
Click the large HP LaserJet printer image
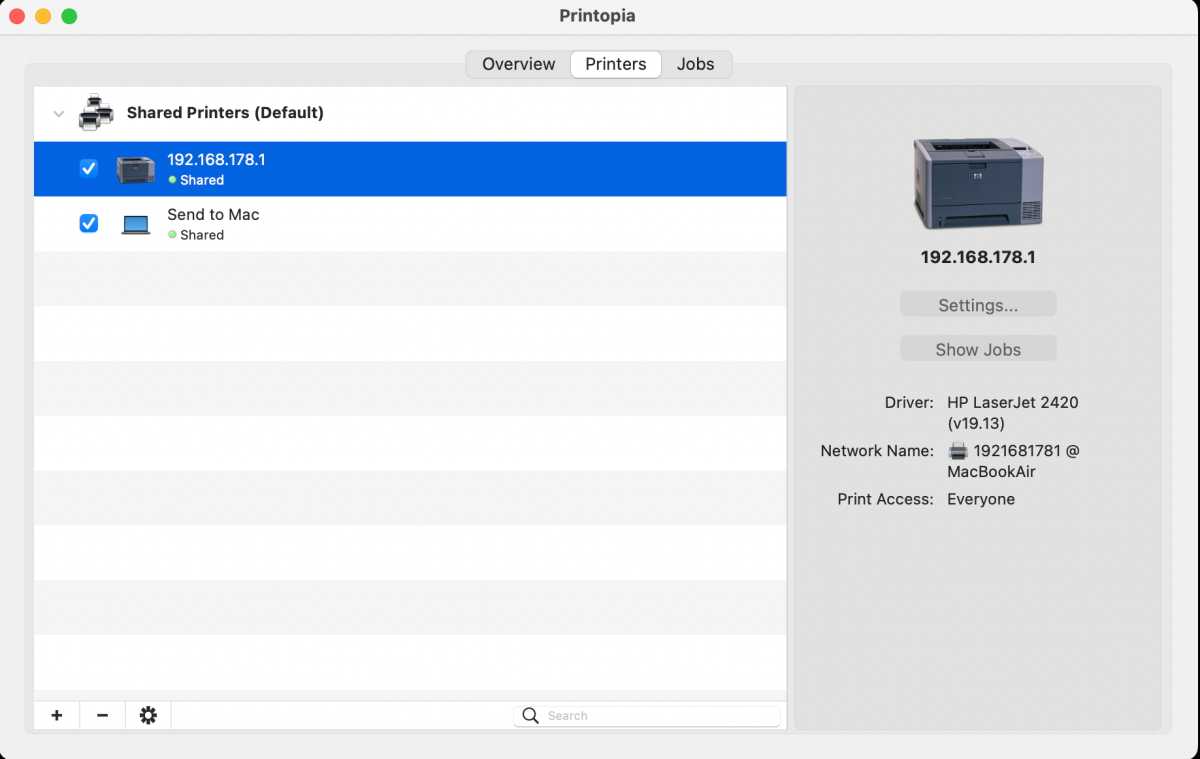(x=978, y=183)
